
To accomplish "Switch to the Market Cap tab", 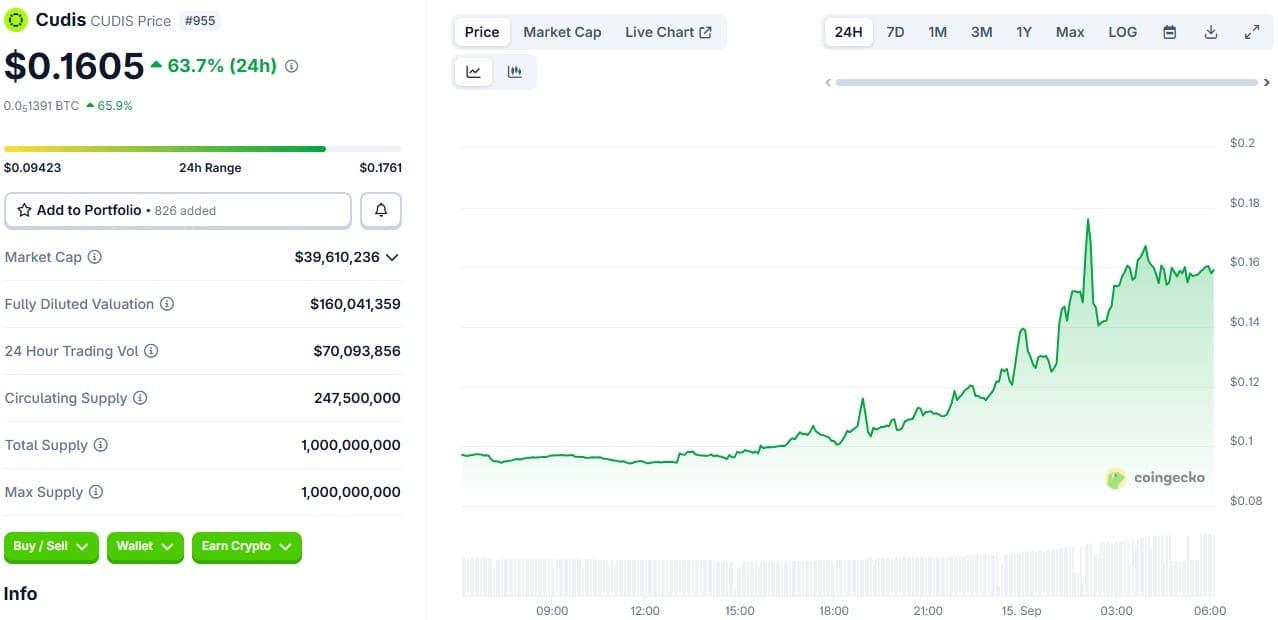I will click(562, 32).
